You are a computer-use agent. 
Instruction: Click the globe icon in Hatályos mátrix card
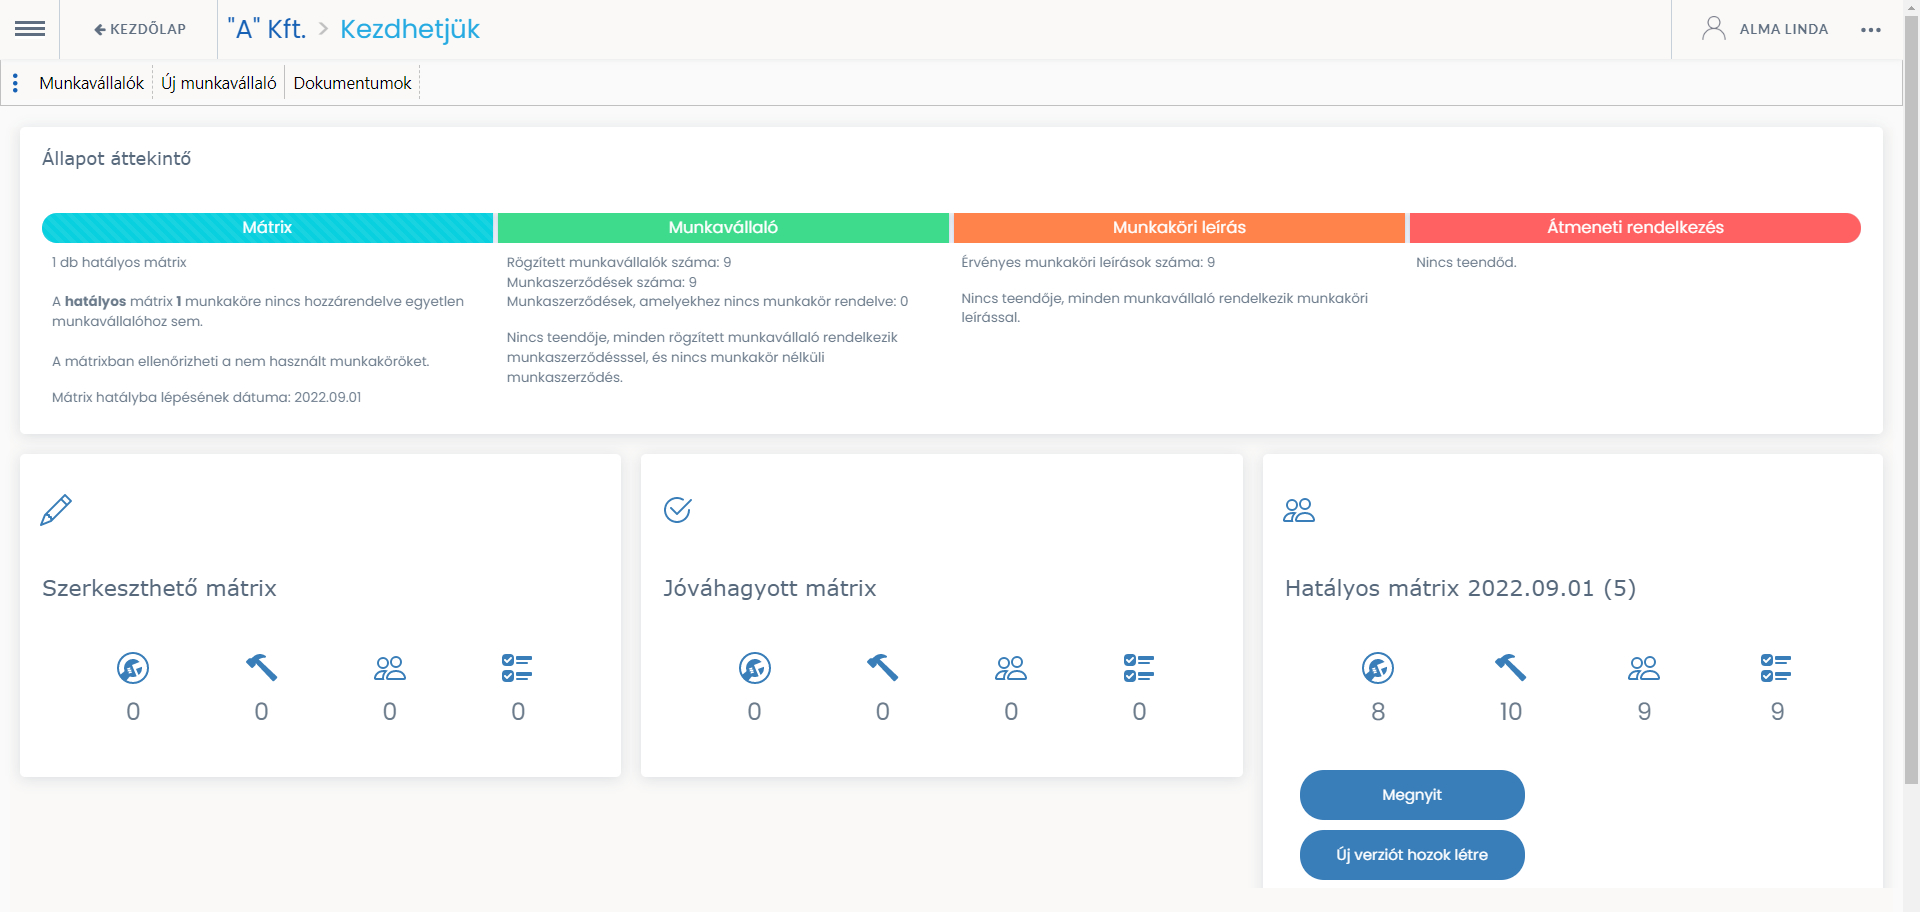[x=1377, y=667]
